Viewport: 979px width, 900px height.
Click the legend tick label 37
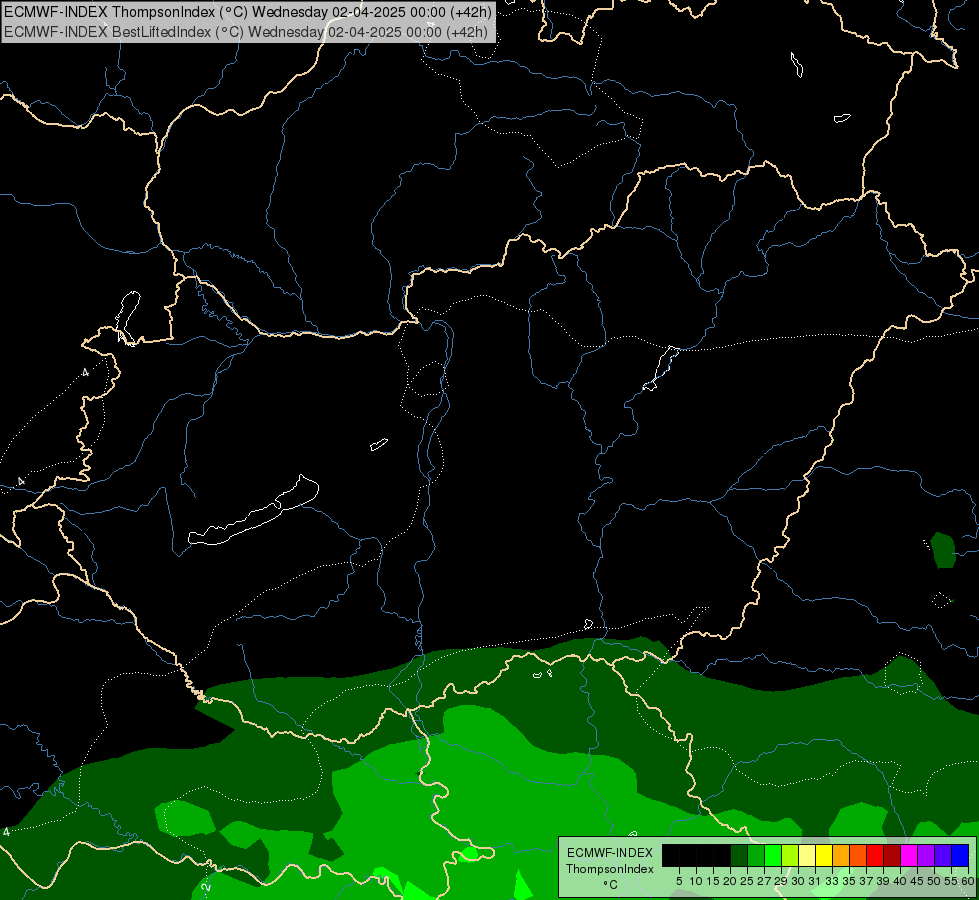(866, 881)
